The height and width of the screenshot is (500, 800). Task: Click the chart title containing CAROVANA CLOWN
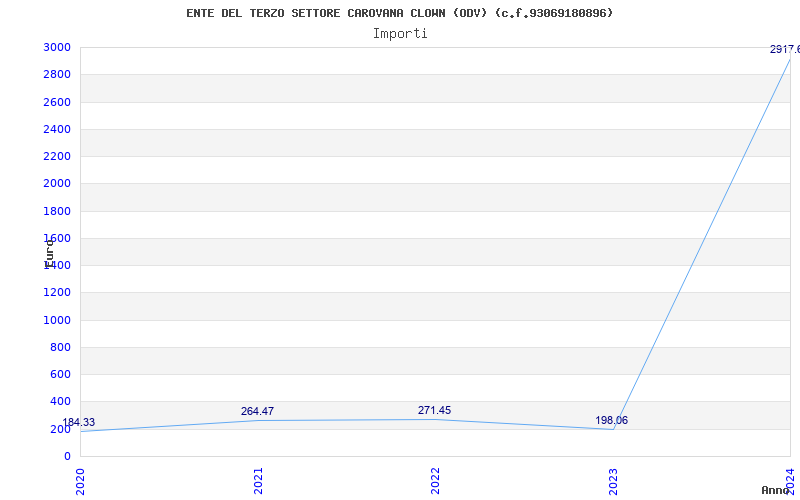click(x=400, y=13)
